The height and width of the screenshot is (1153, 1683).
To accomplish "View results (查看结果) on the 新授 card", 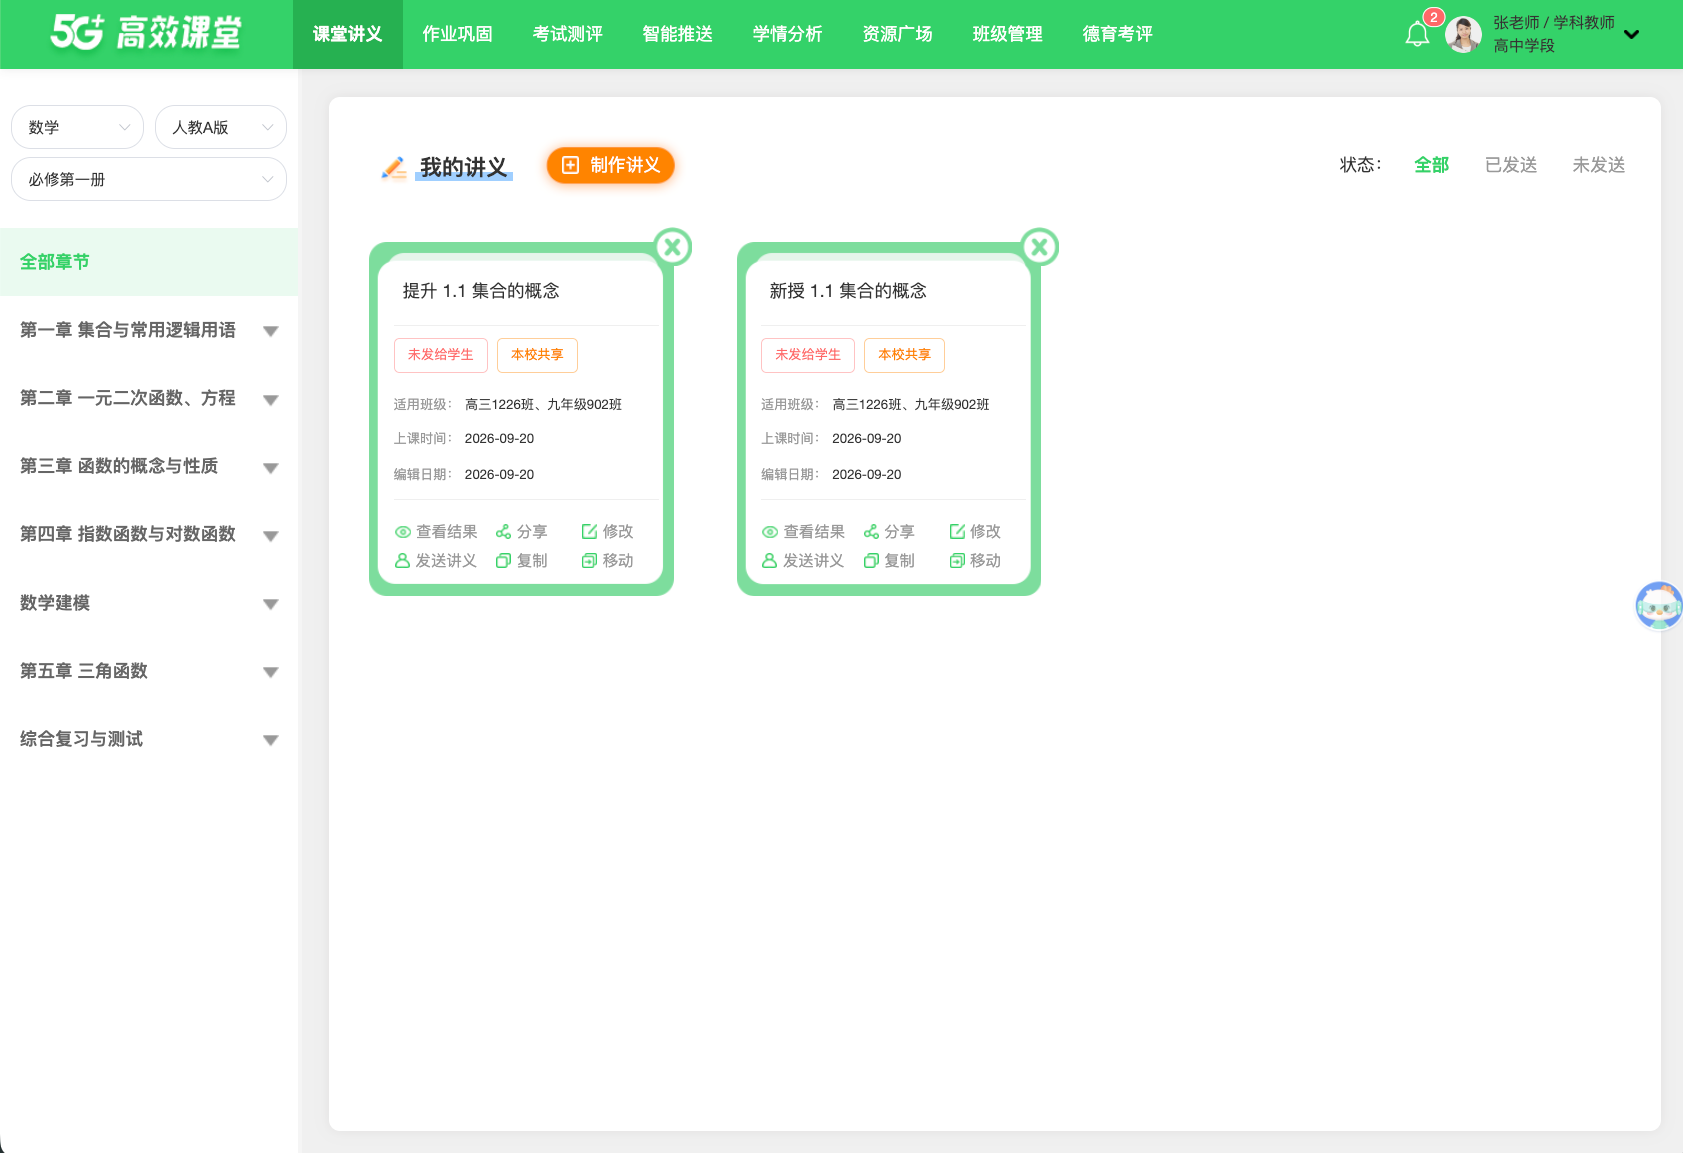I will click(x=803, y=532).
